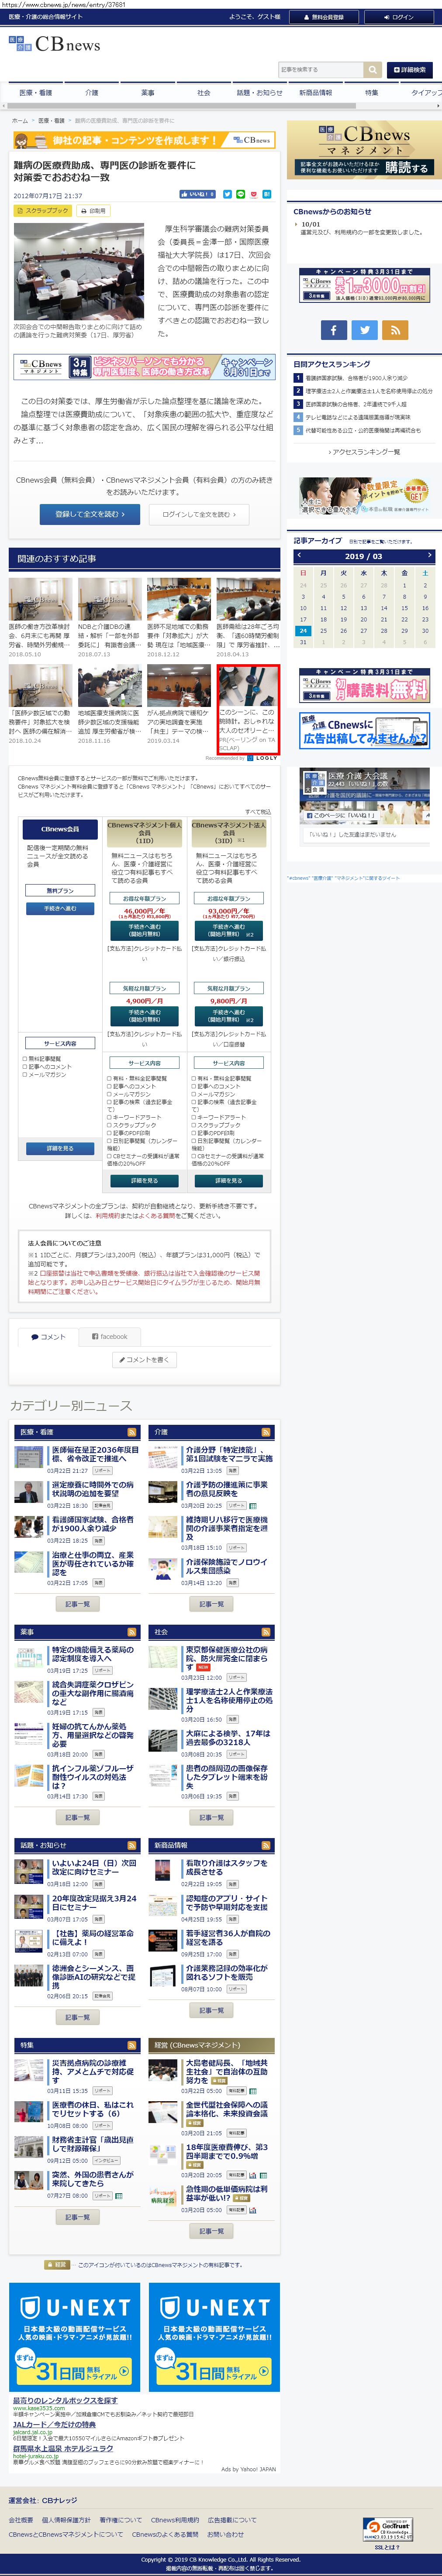Share the article via the Twitter icon
This screenshot has height=2576, width=442.
227,194
